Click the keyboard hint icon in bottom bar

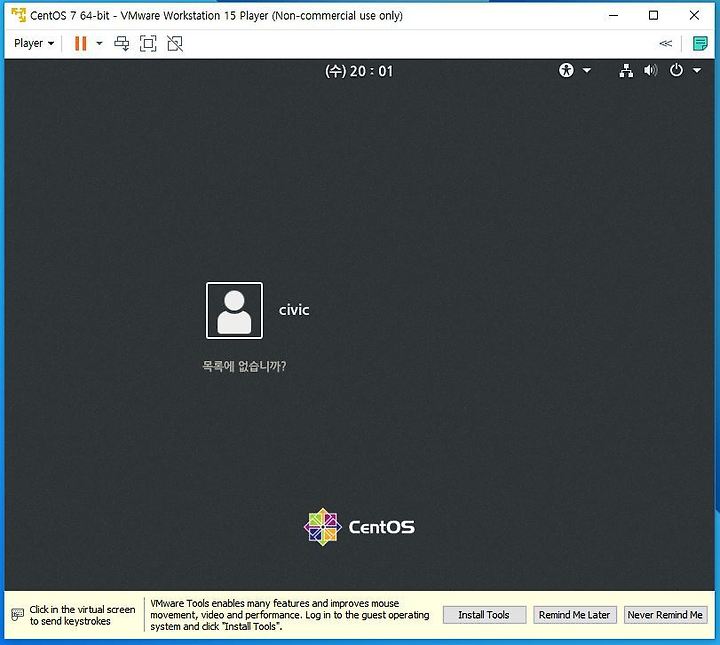click(17, 614)
